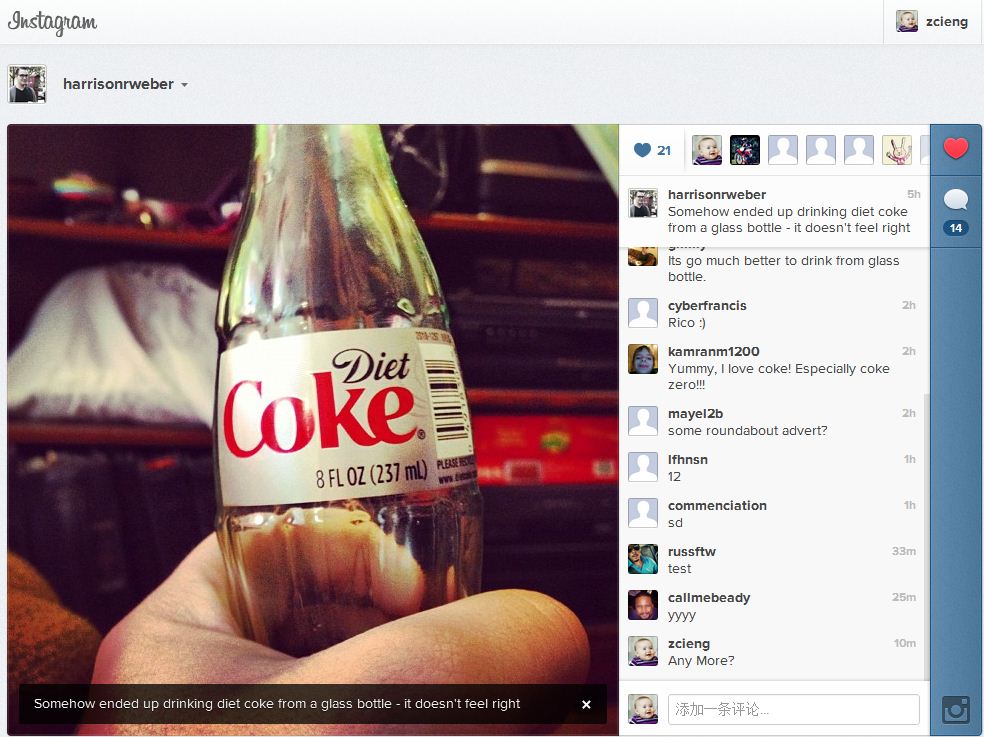Open the harrisonrweber profile name link
Viewport: 984px width, 737px height.
118,84
